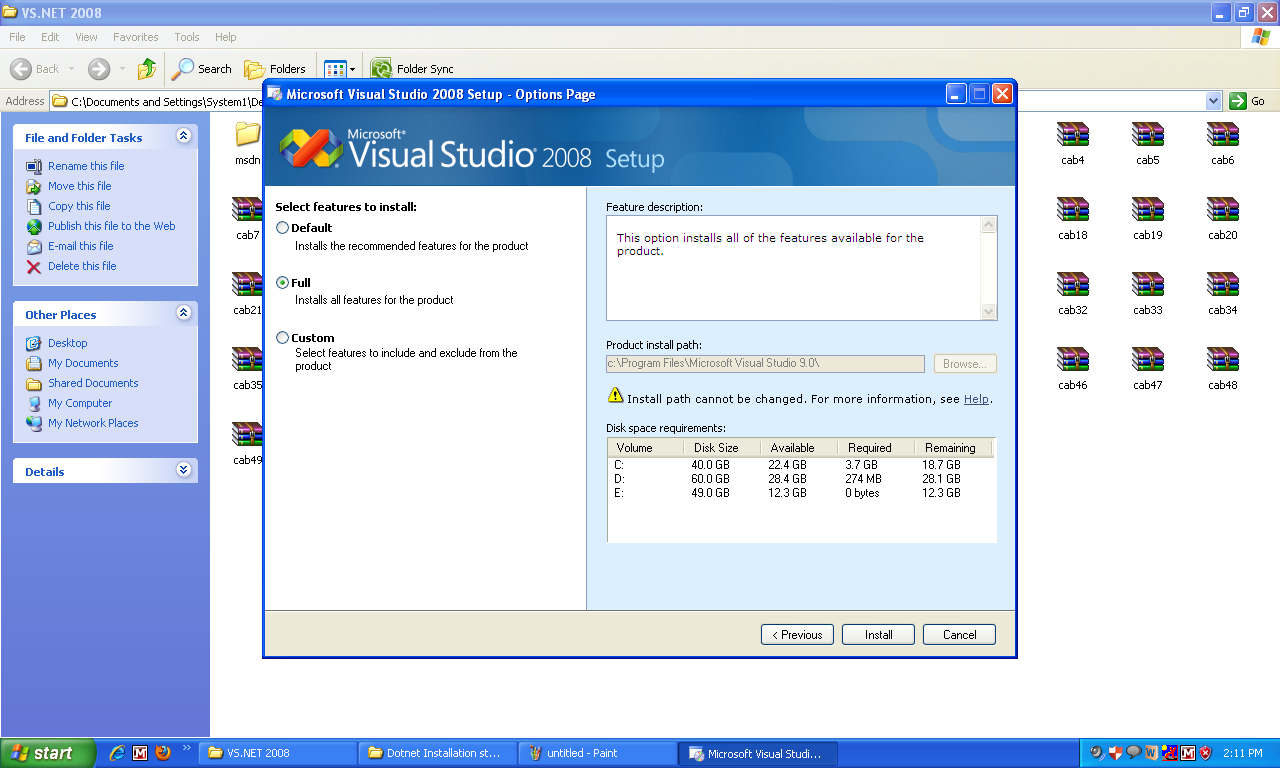
Task: Select the cab18 archive file
Action: click(x=1073, y=219)
